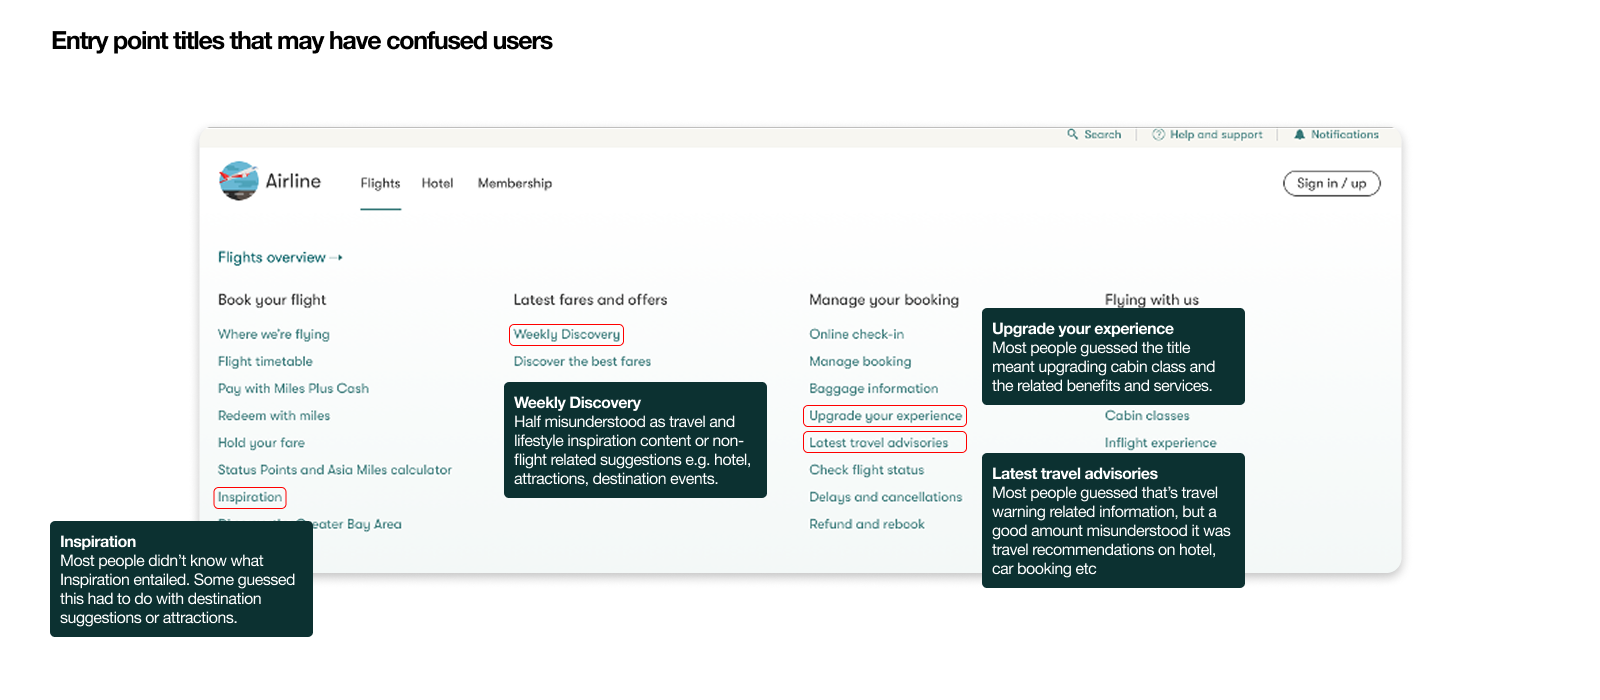Image resolution: width=1600 pixels, height=700 pixels.
Task: Open the Flight timetable link
Action: 265,361
